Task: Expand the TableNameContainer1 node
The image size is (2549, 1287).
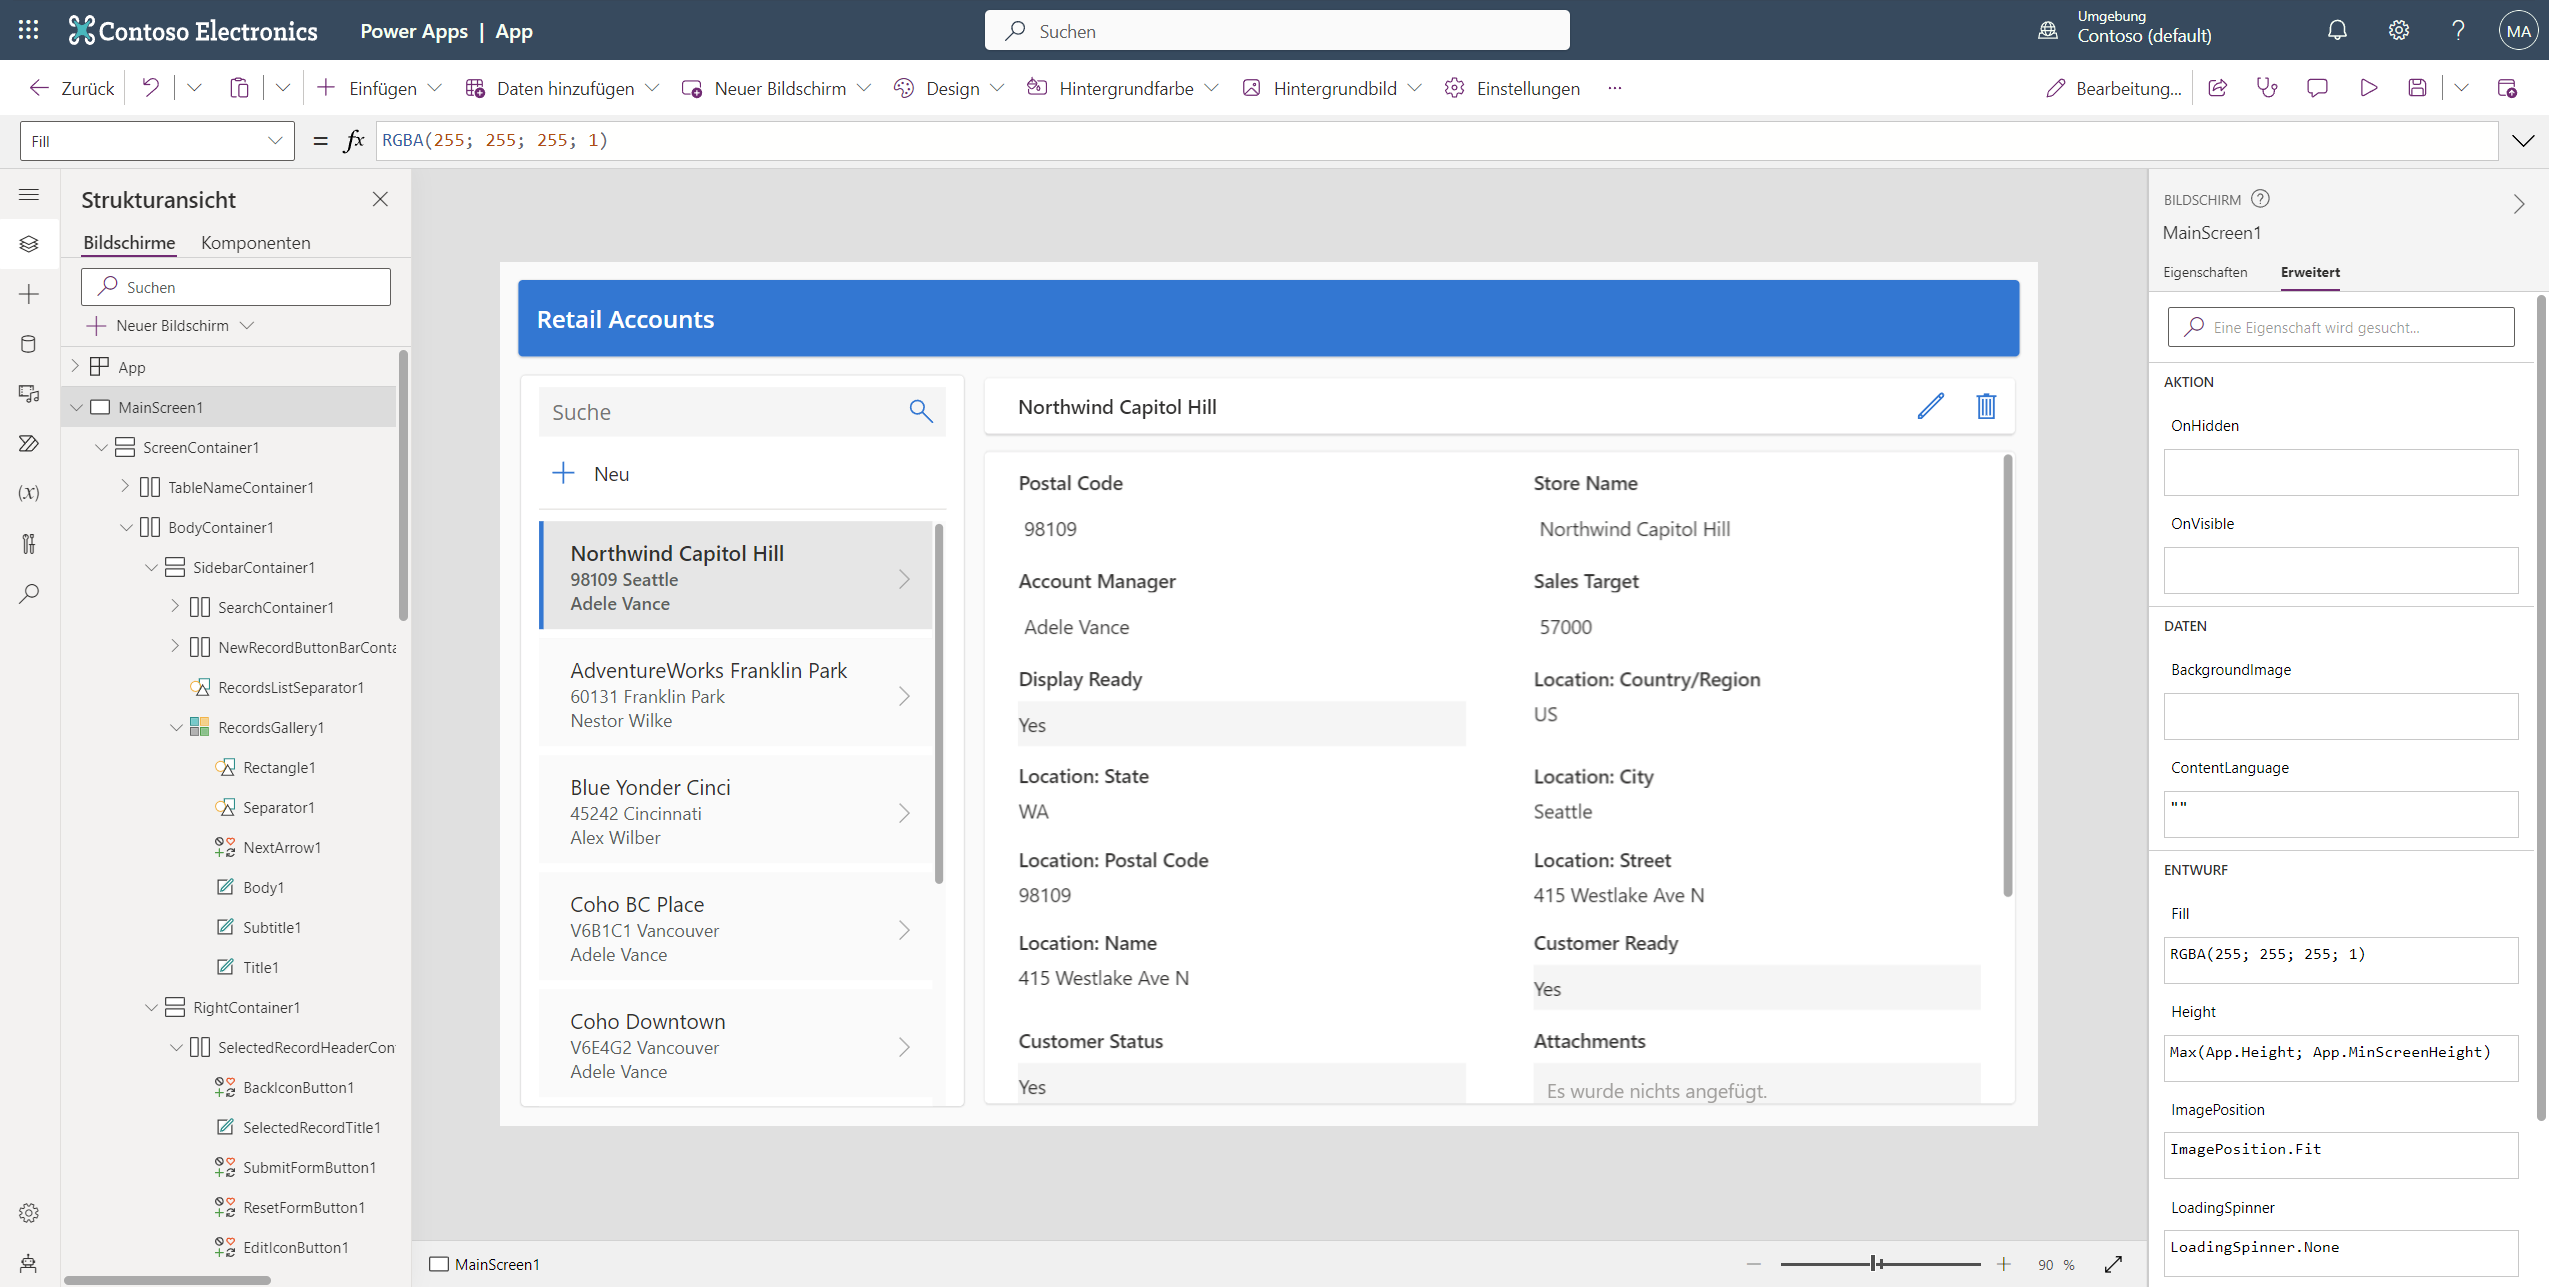Action: click(125, 486)
